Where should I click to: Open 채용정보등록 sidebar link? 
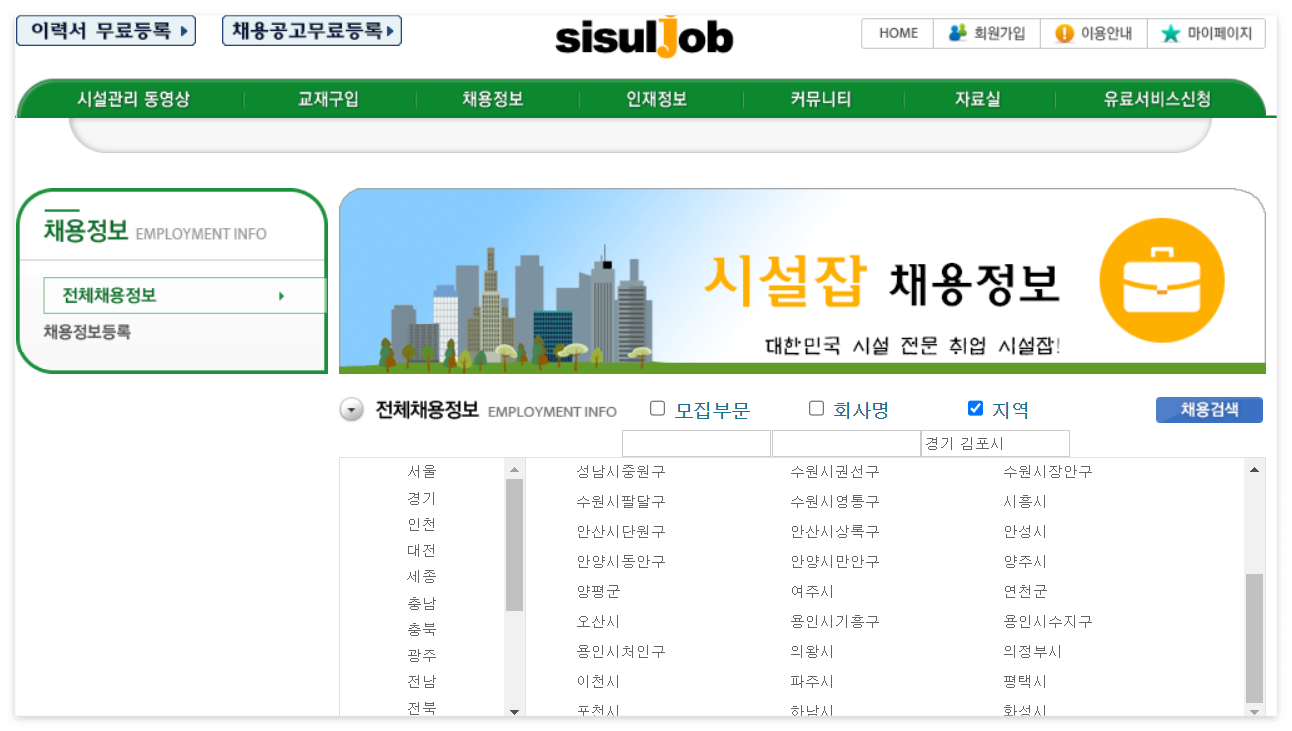pos(87,332)
